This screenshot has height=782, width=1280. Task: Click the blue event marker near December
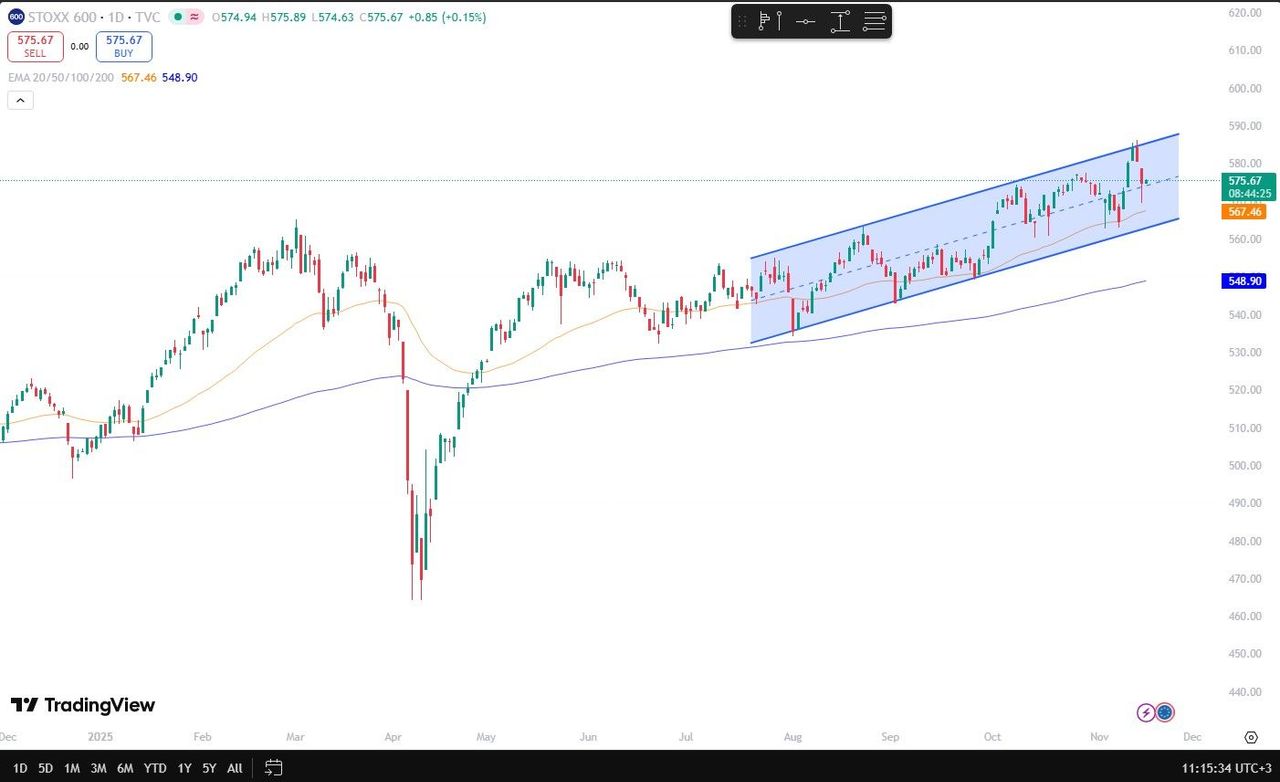[1165, 712]
